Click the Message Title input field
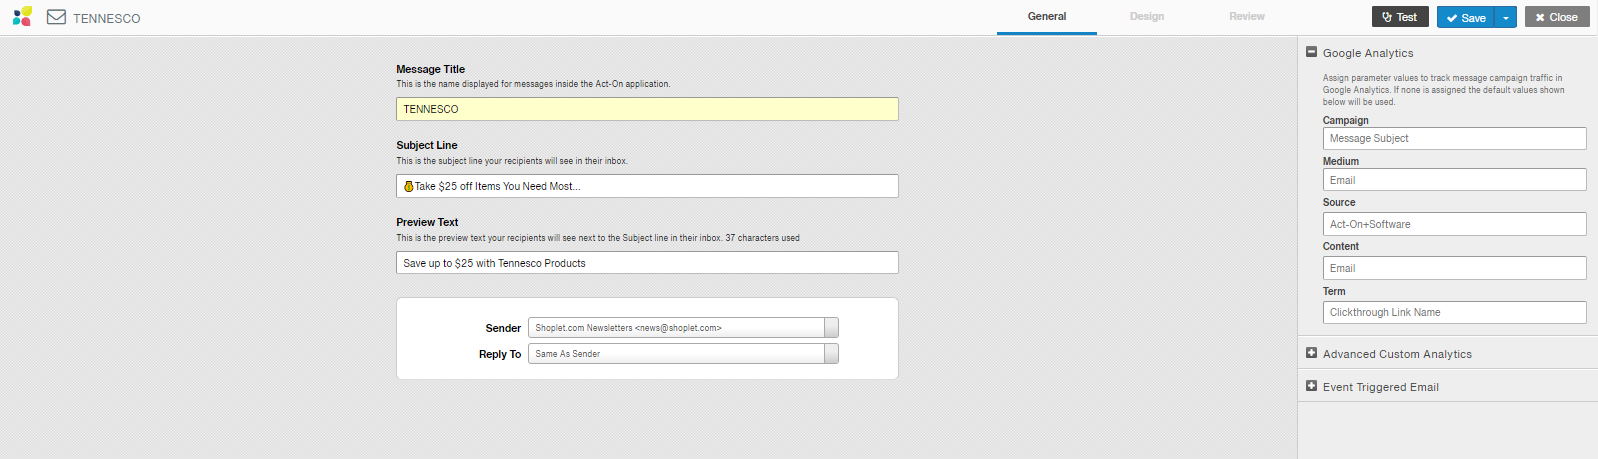 [x=647, y=109]
